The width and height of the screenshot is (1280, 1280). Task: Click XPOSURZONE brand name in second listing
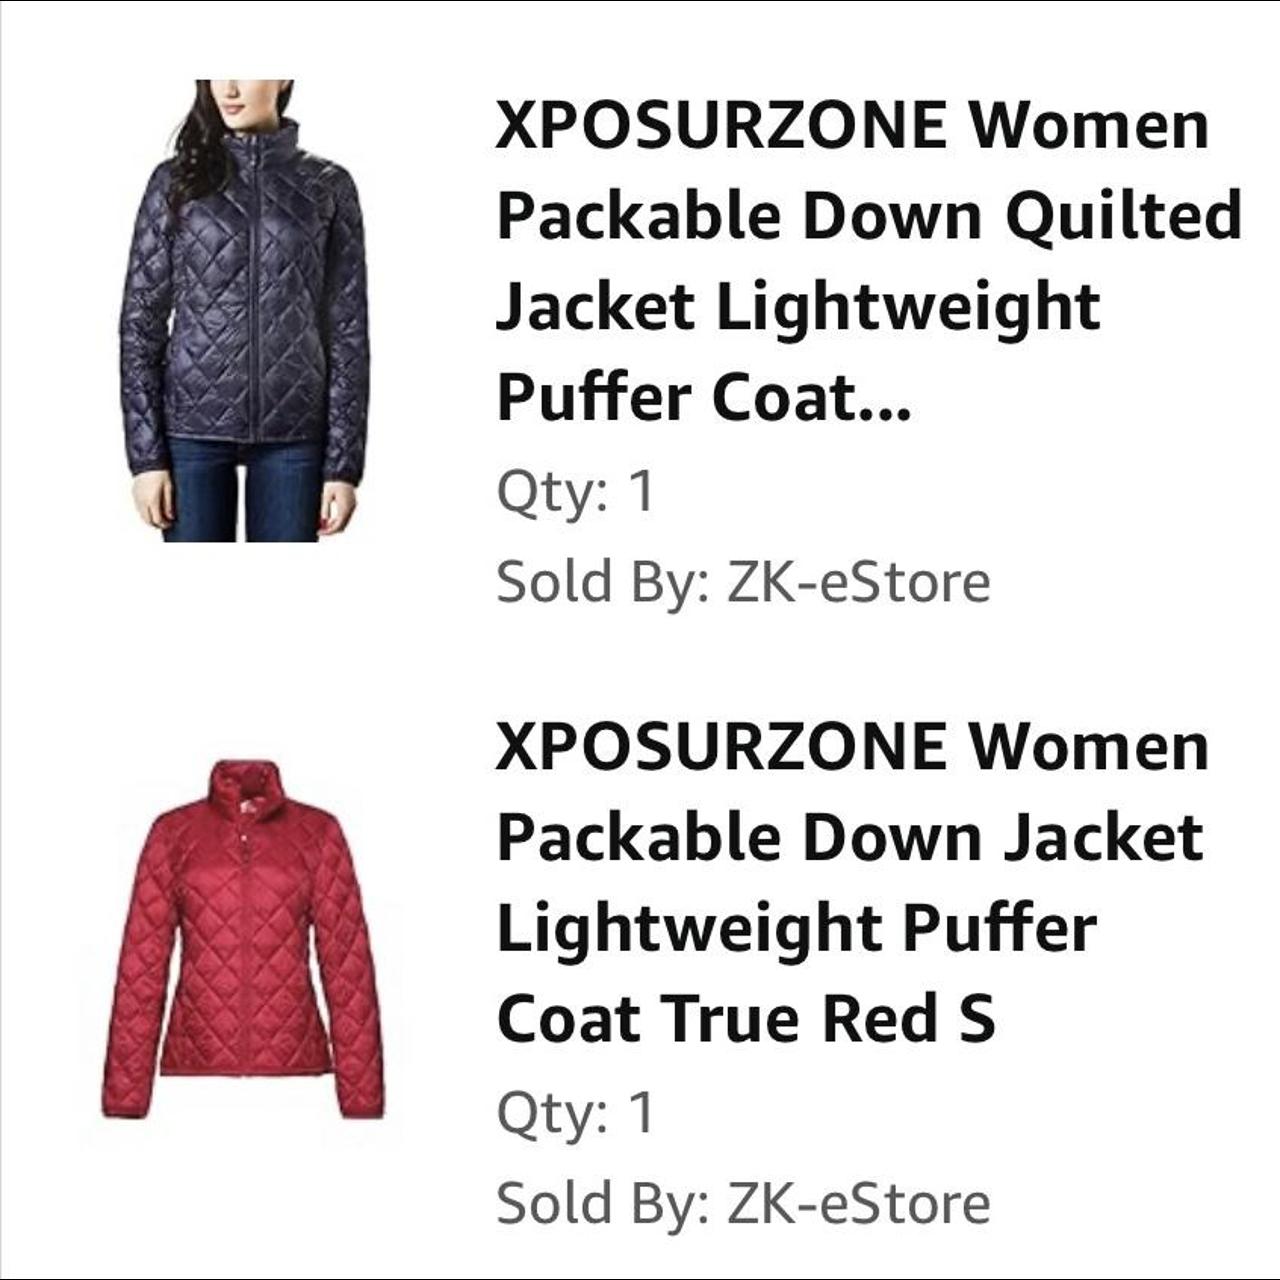[721, 747]
